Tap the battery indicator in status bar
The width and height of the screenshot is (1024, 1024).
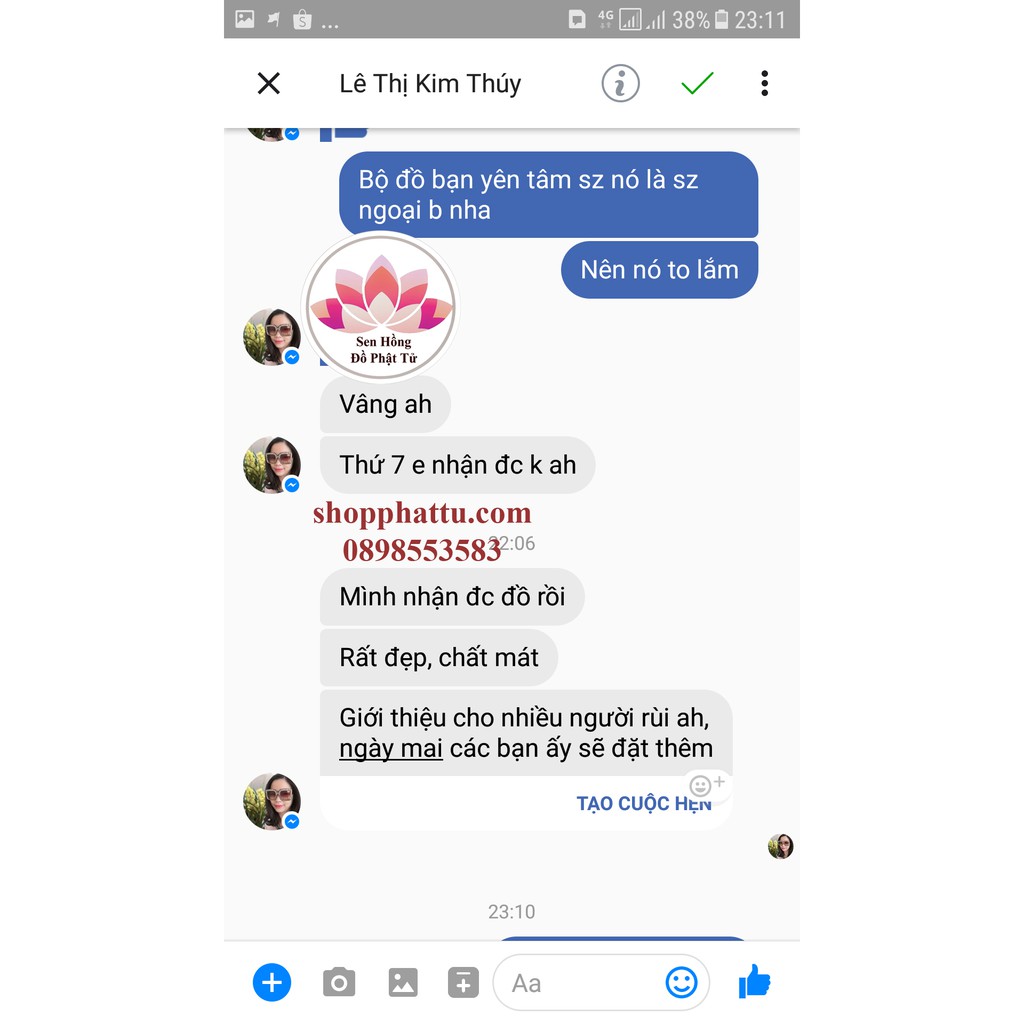721,20
